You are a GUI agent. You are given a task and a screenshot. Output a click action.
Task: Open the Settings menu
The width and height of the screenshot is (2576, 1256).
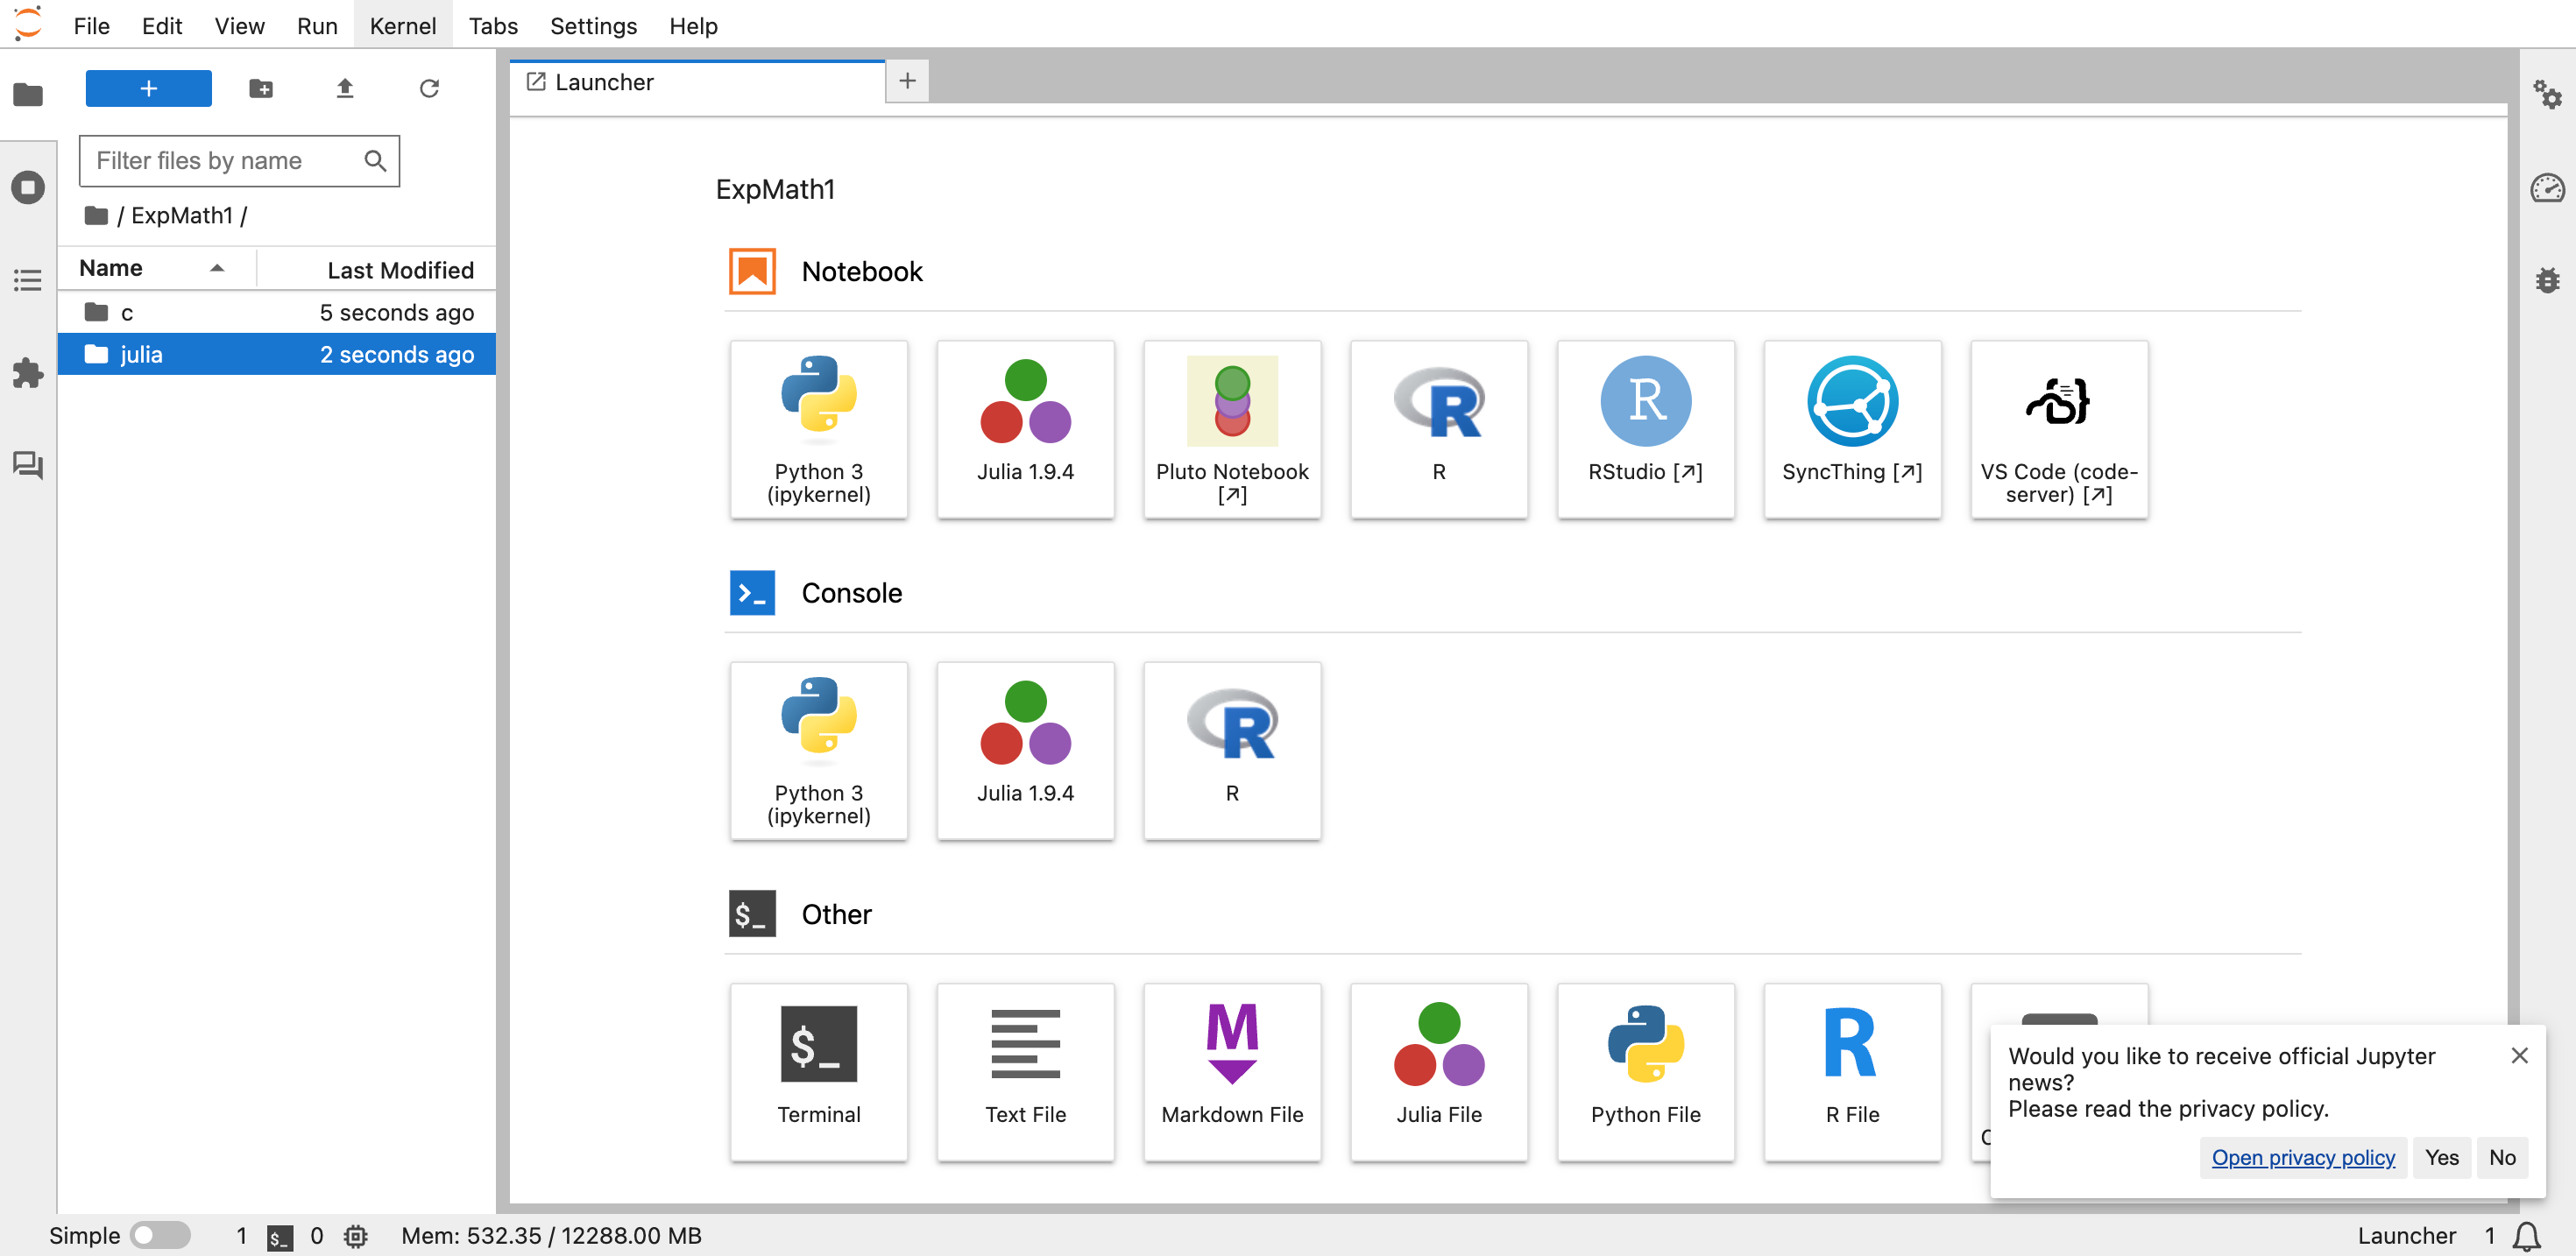click(x=593, y=25)
